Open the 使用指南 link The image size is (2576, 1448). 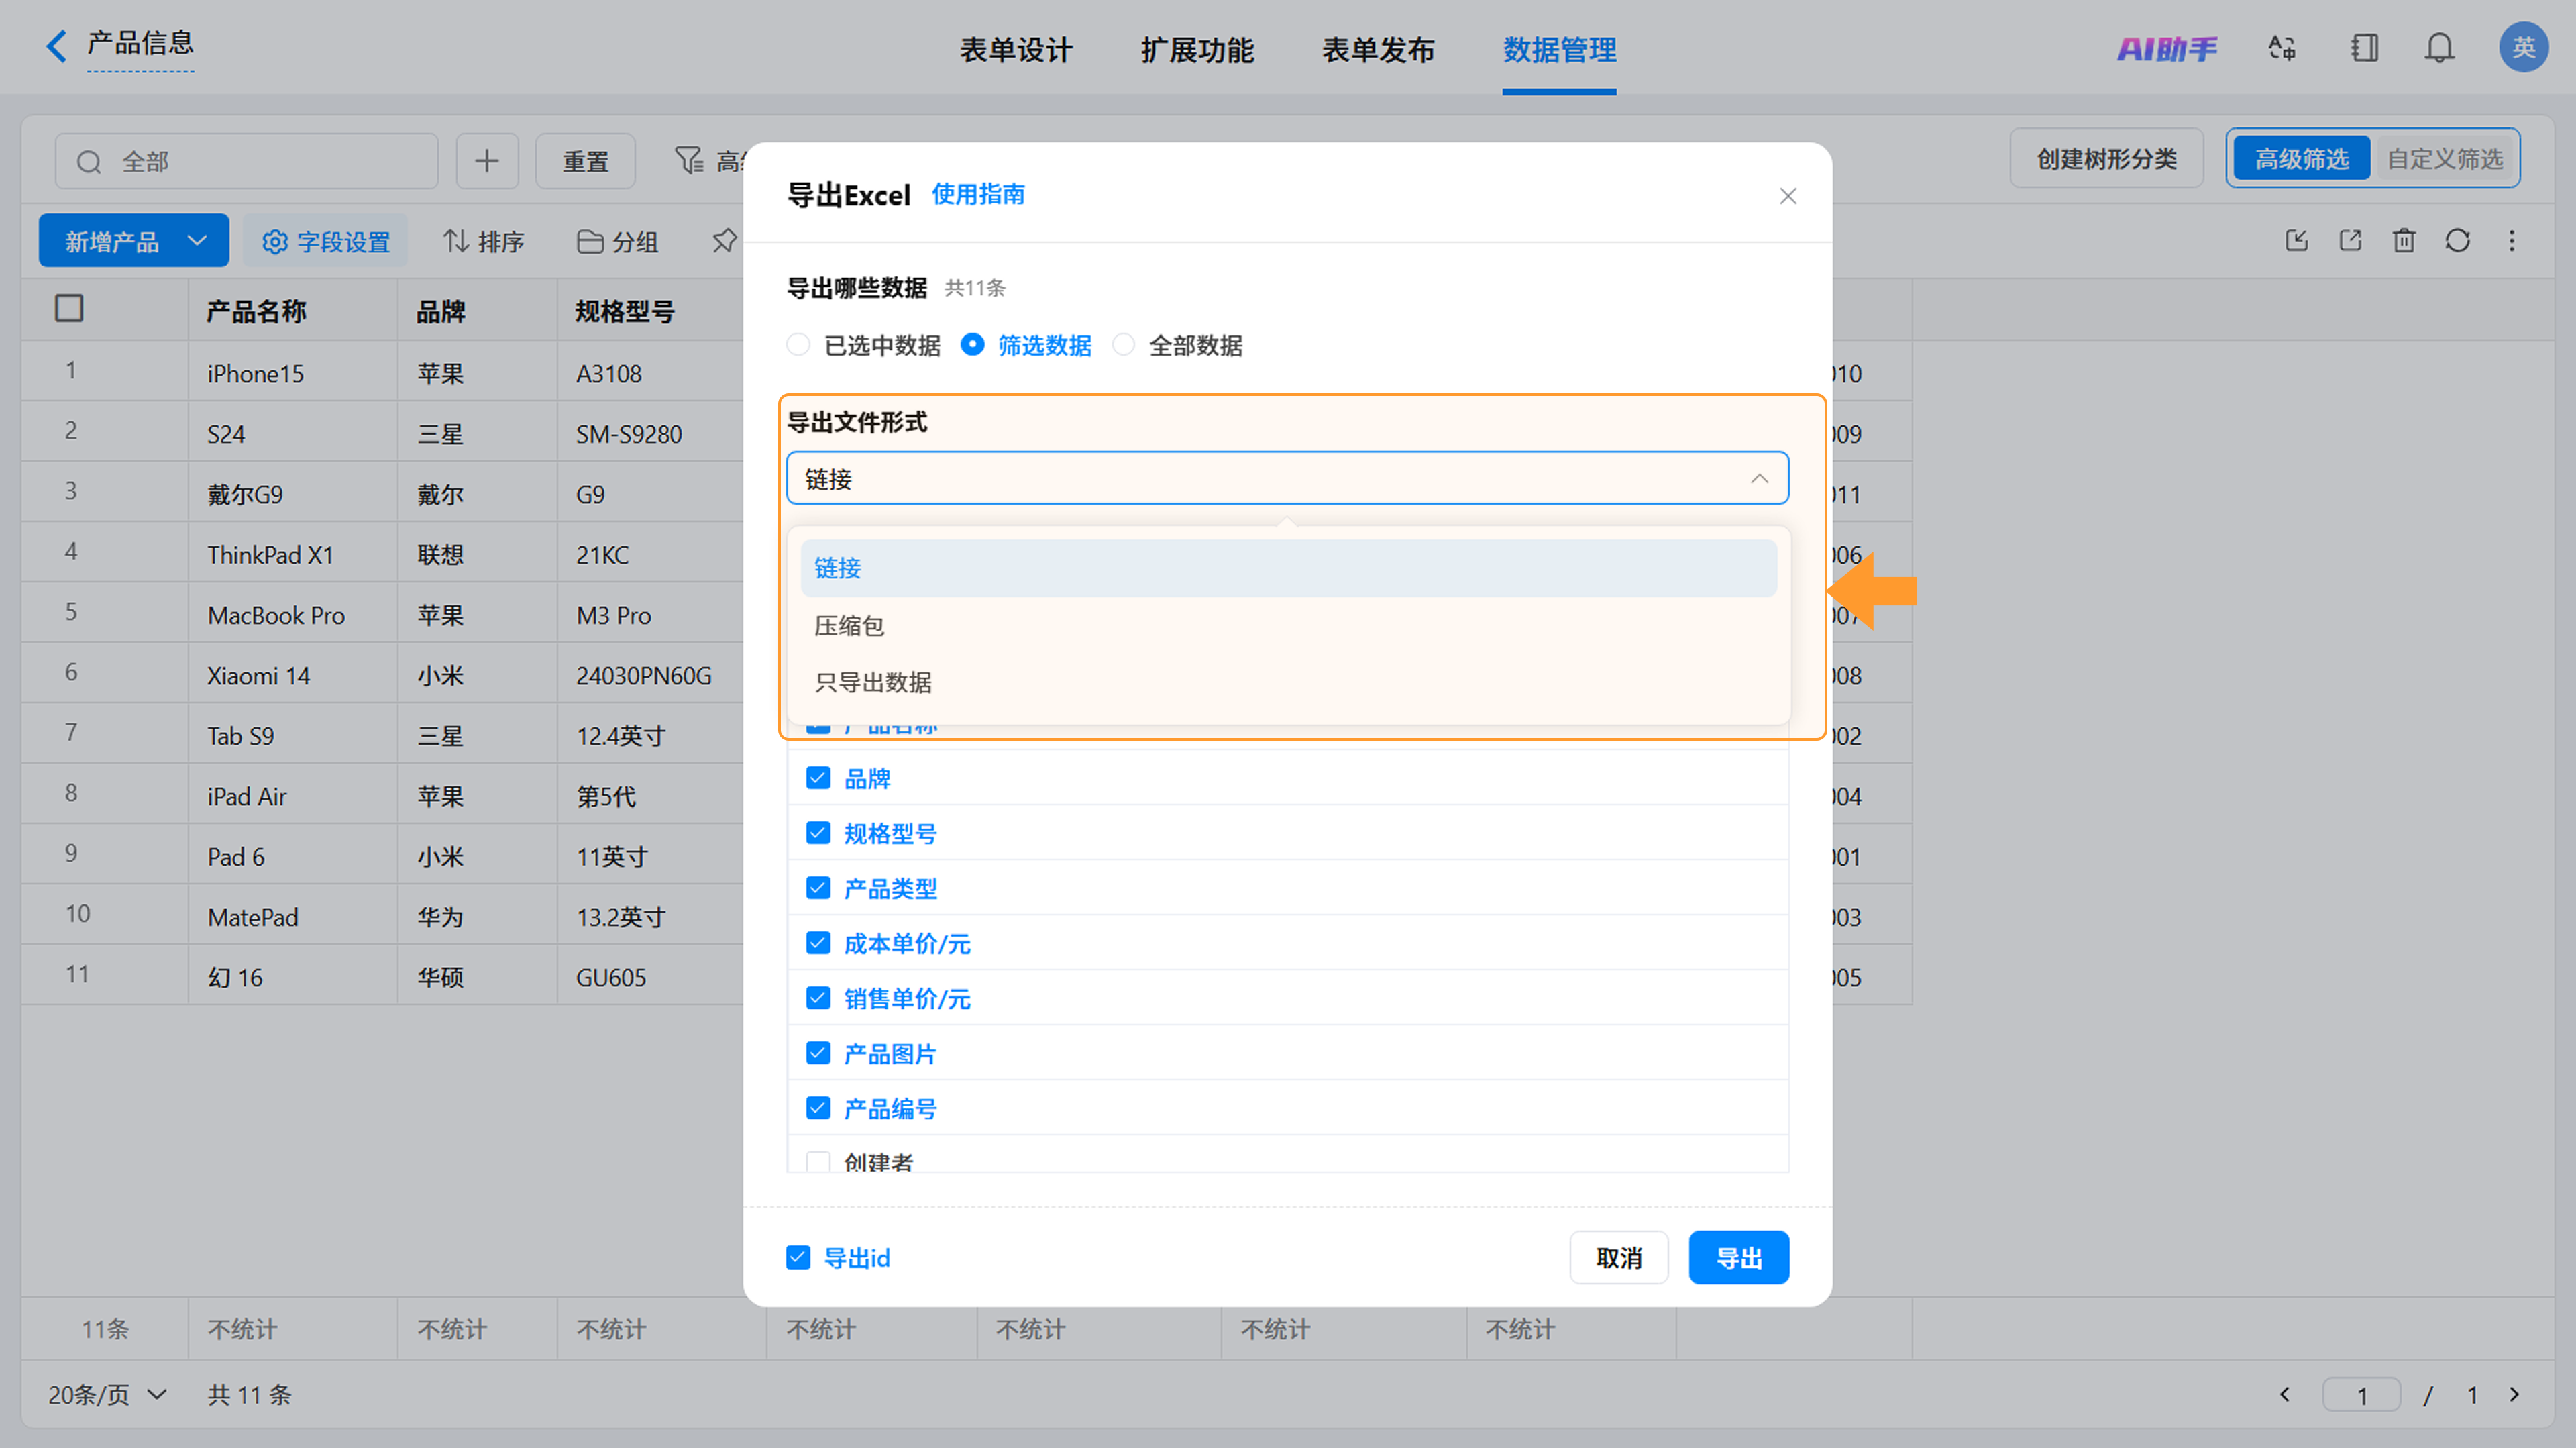pyautogui.click(x=978, y=194)
